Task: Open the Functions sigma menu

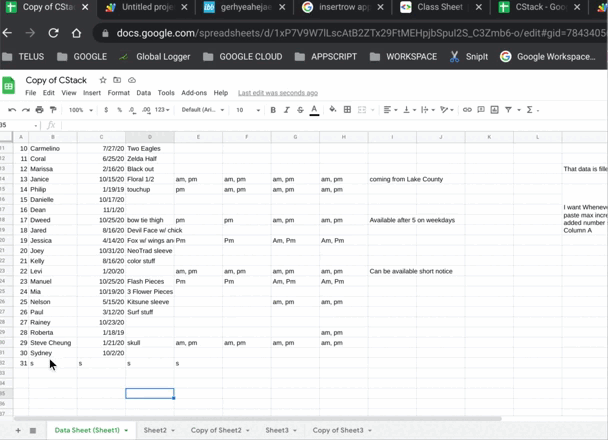Action: point(532,110)
